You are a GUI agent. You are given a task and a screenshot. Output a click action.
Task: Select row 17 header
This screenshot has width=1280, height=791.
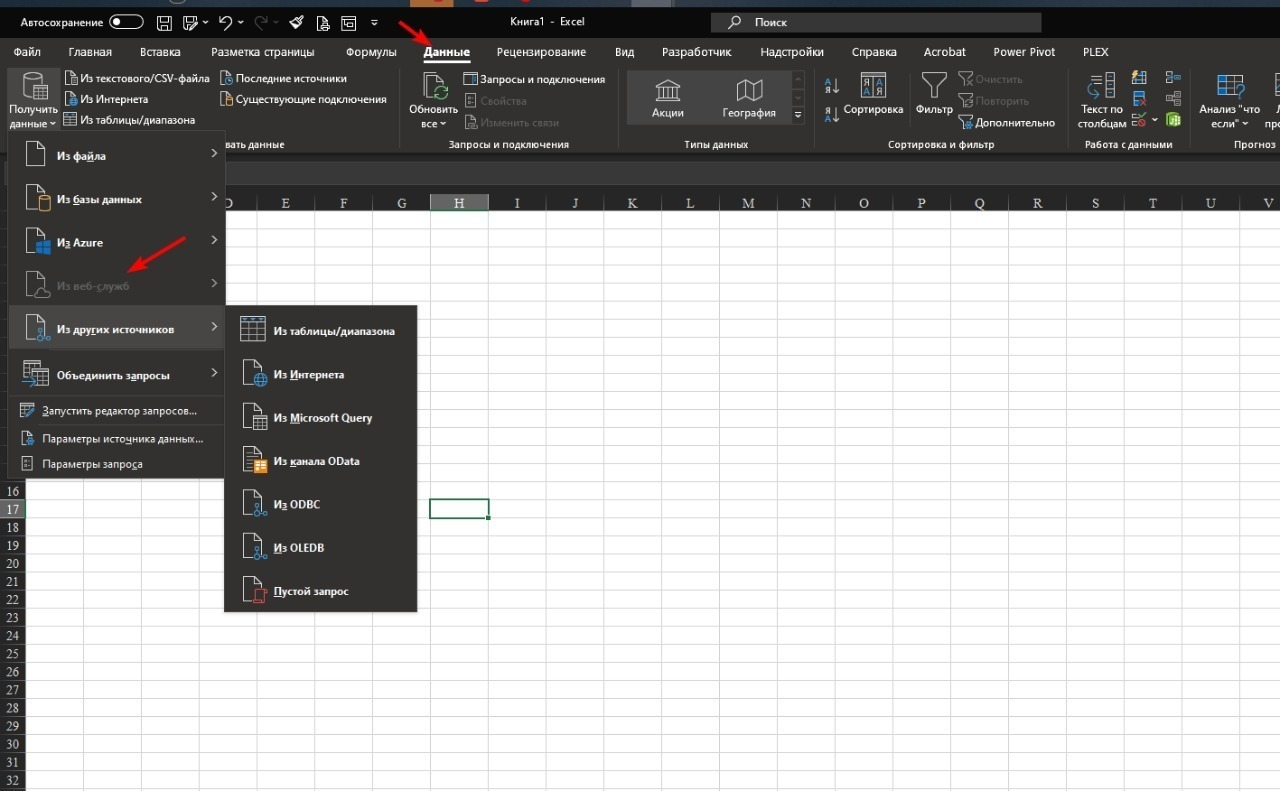click(13, 509)
